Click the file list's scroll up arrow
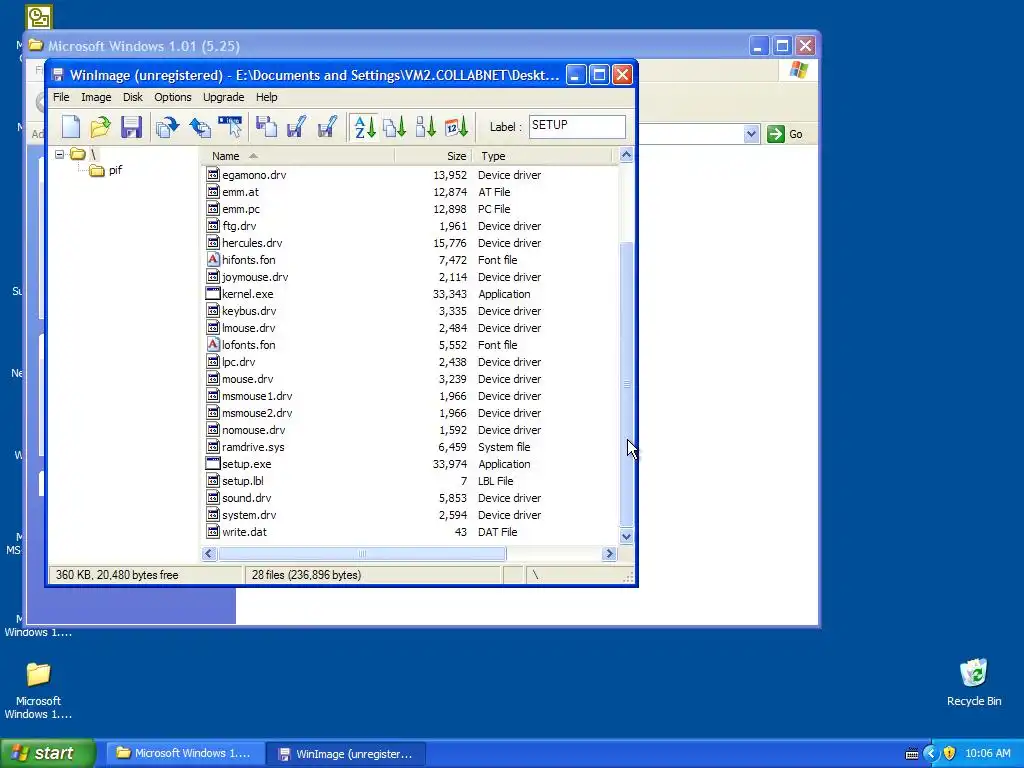 click(x=626, y=155)
